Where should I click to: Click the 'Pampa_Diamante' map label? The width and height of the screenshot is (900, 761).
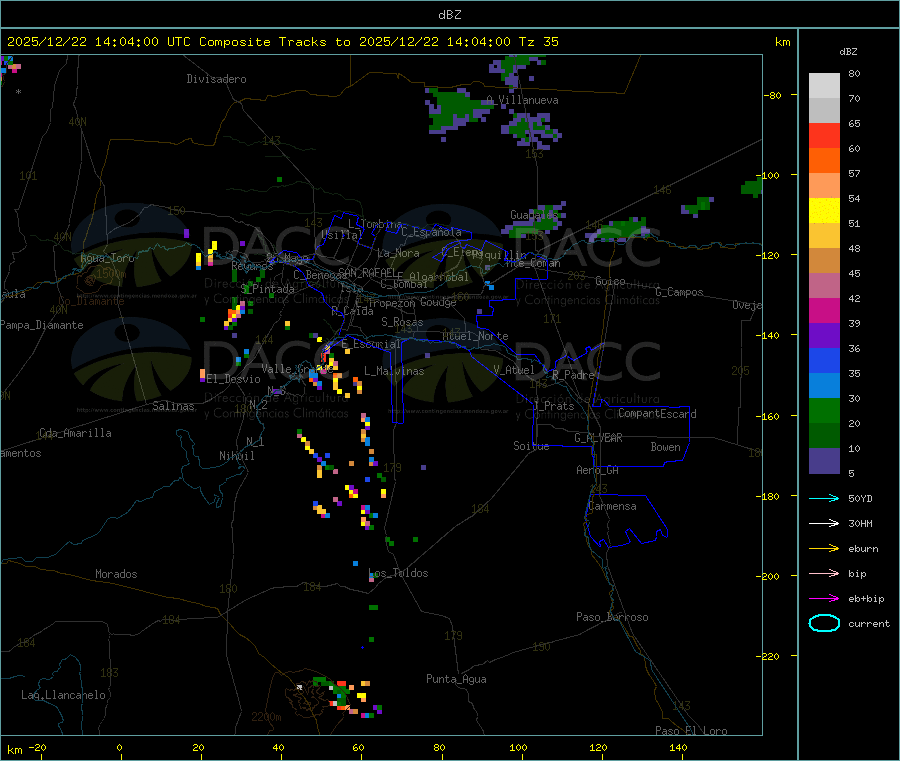(x=41, y=325)
